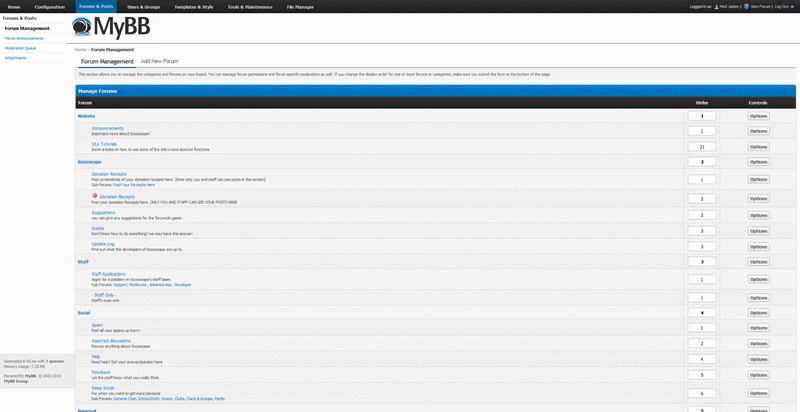This screenshot has height=412, width=800.
Task: Open Forum Announcements sidebar link
Action: (25, 38)
